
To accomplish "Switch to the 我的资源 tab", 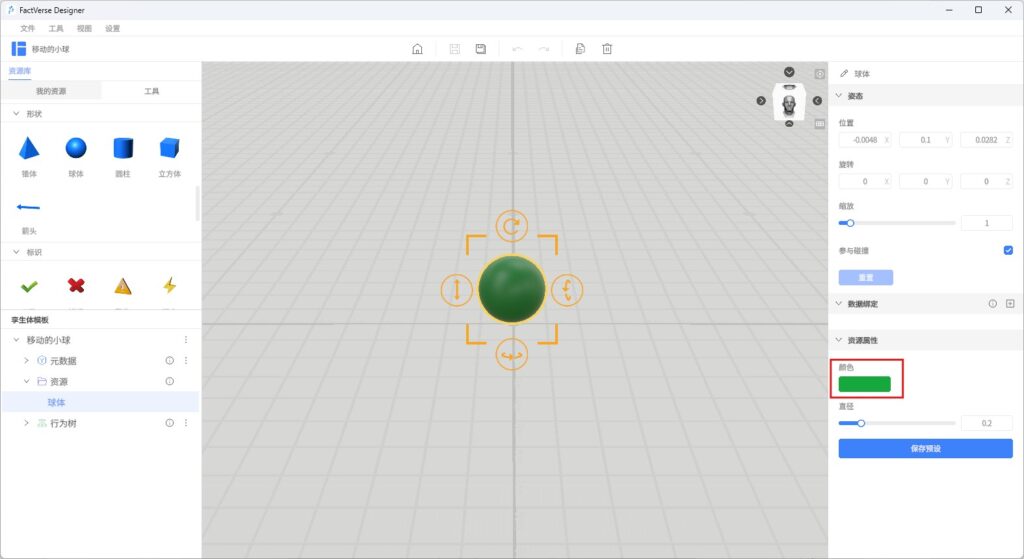I will click(51, 91).
